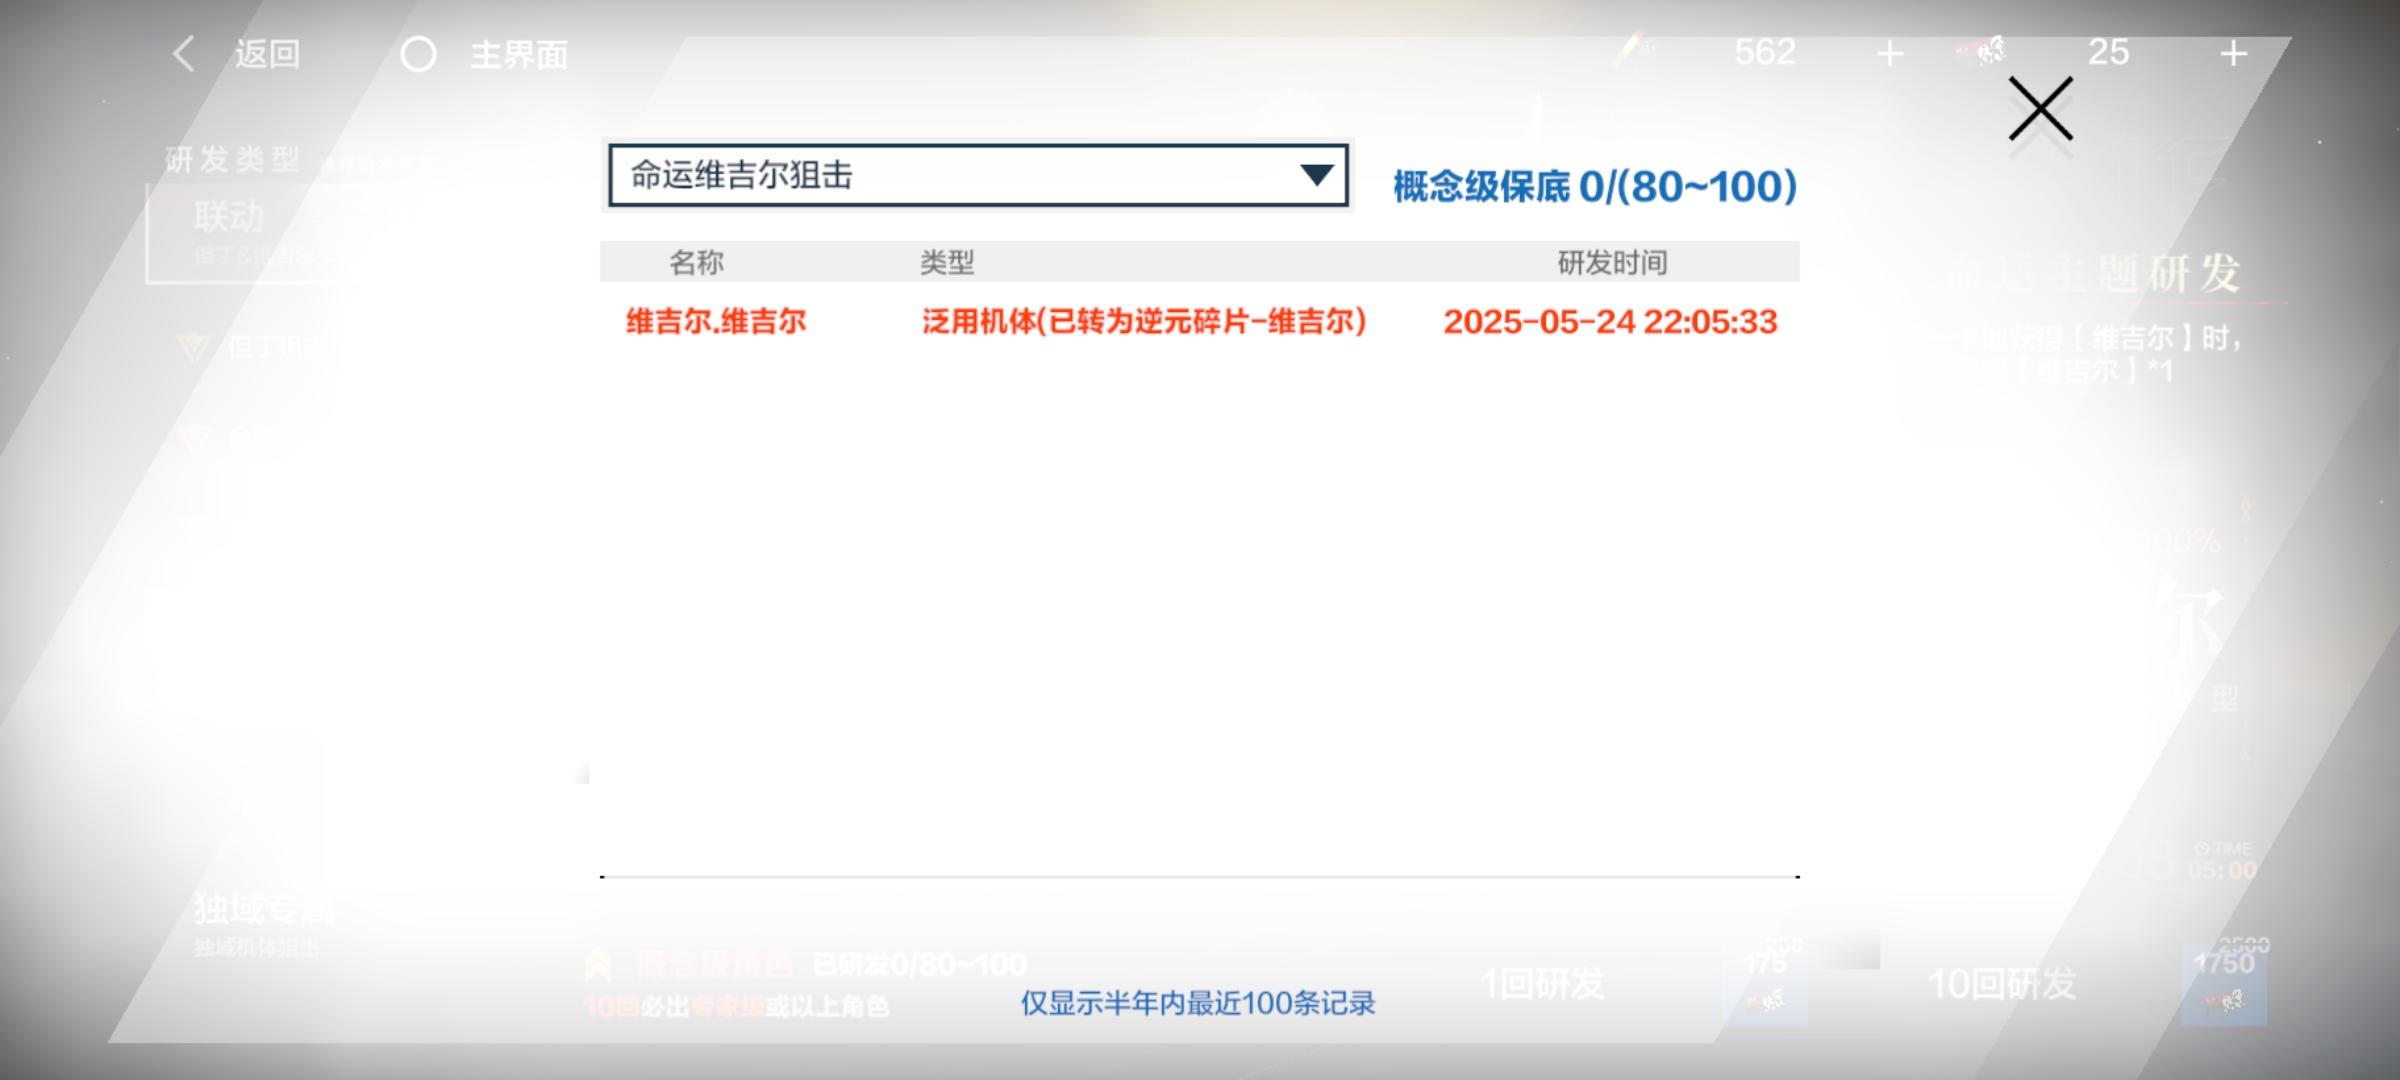This screenshot has height=1080, width=2400.
Task: Select the 研发时间 column header
Action: (1612, 262)
